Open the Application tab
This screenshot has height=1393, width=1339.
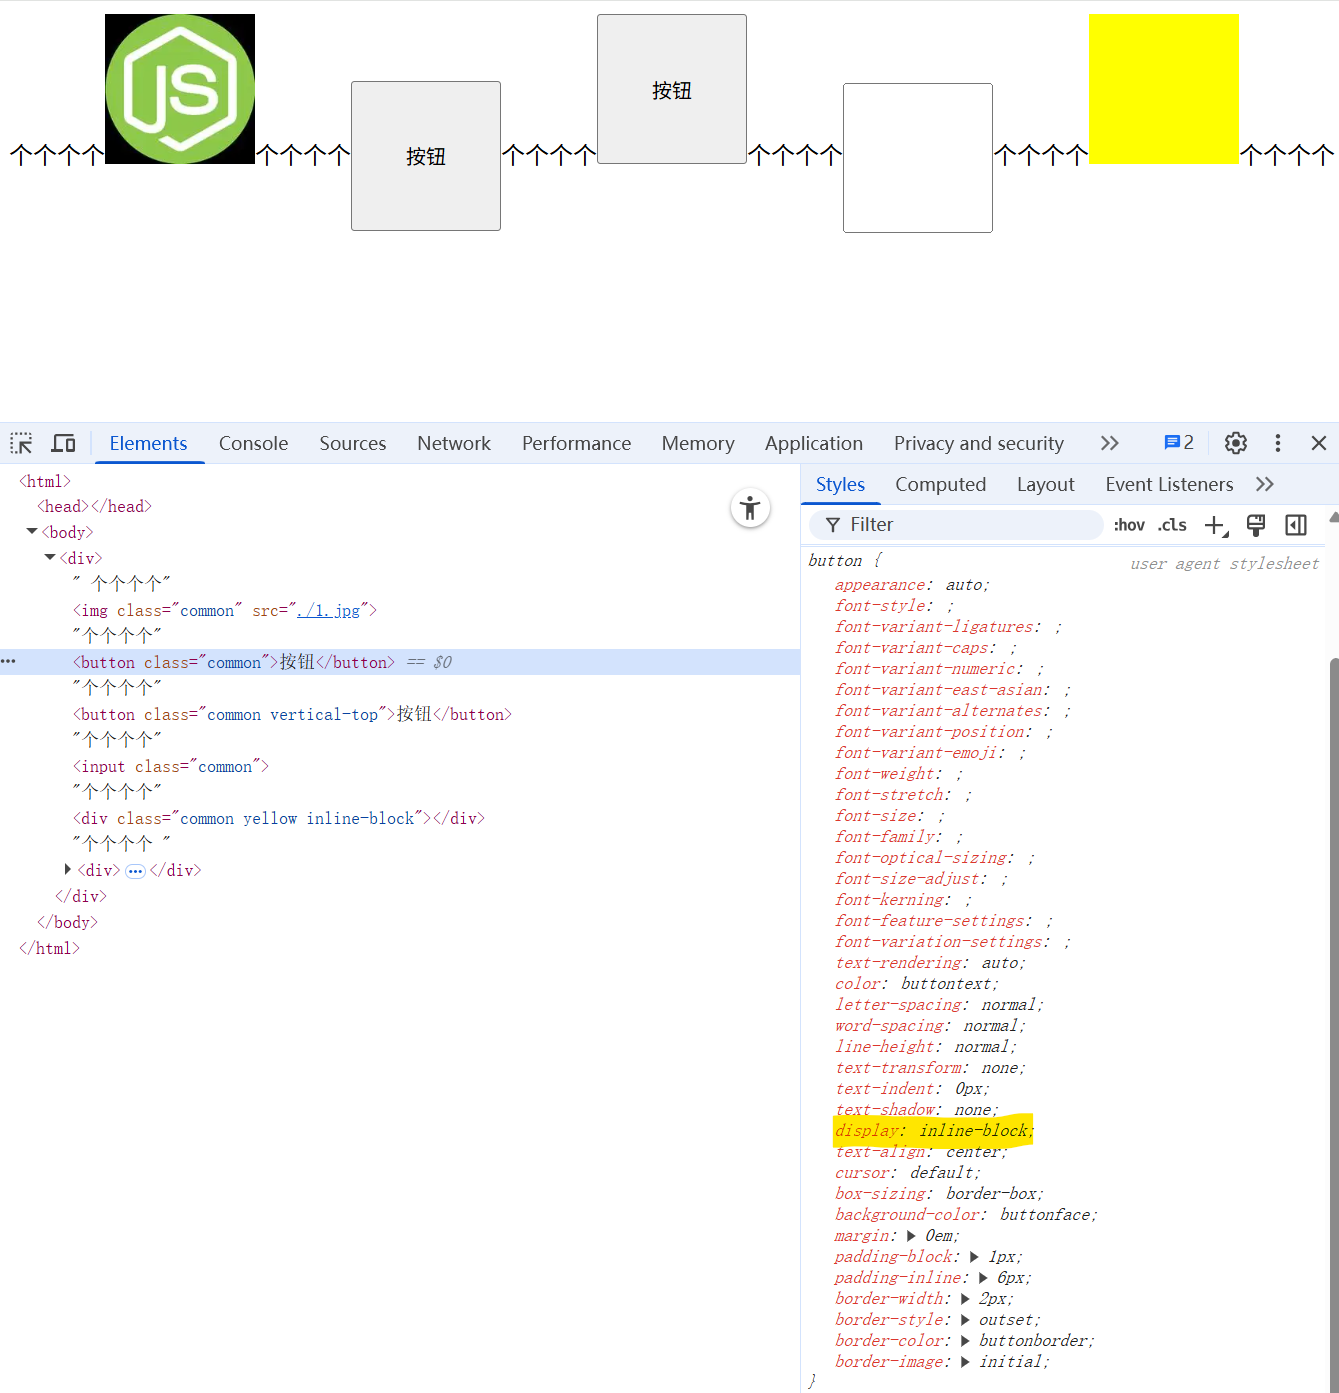pyautogui.click(x=814, y=443)
